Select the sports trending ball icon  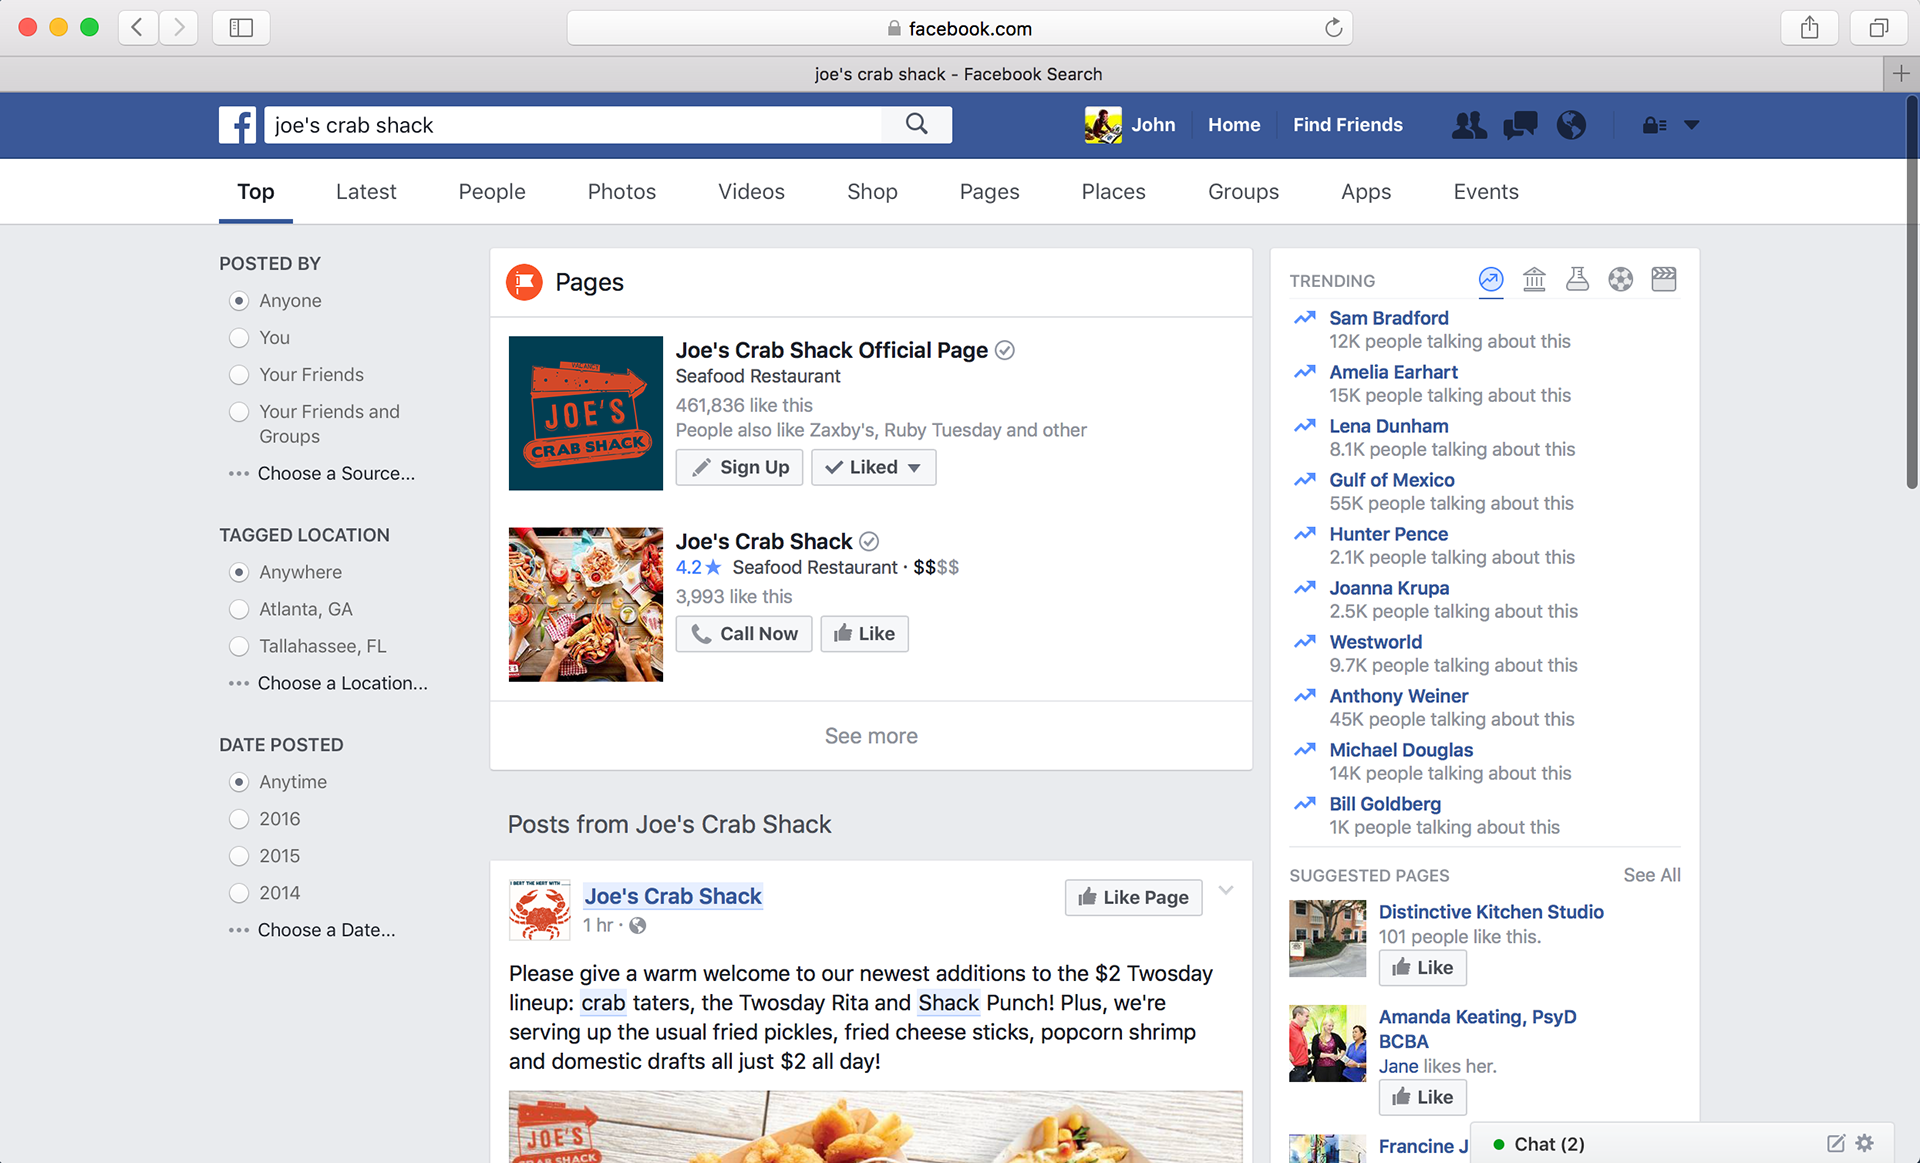click(x=1620, y=280)
